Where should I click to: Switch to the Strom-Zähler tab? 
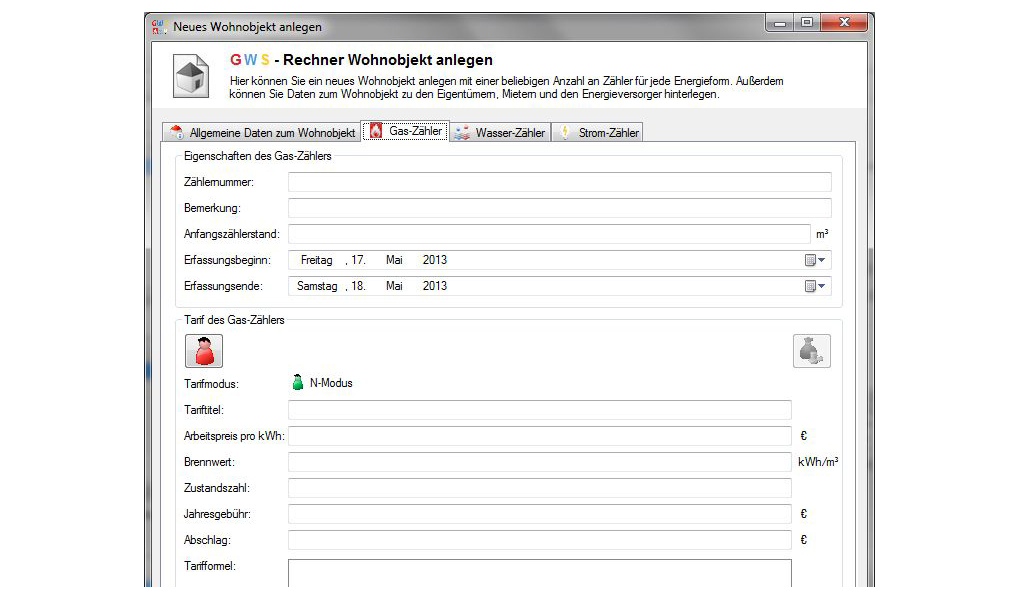[x=598, y=132]
